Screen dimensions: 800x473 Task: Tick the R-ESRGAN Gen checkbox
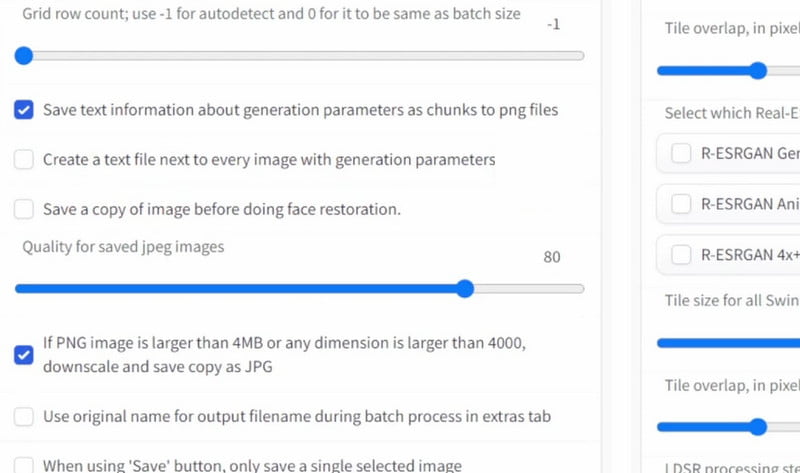(681, 154)
